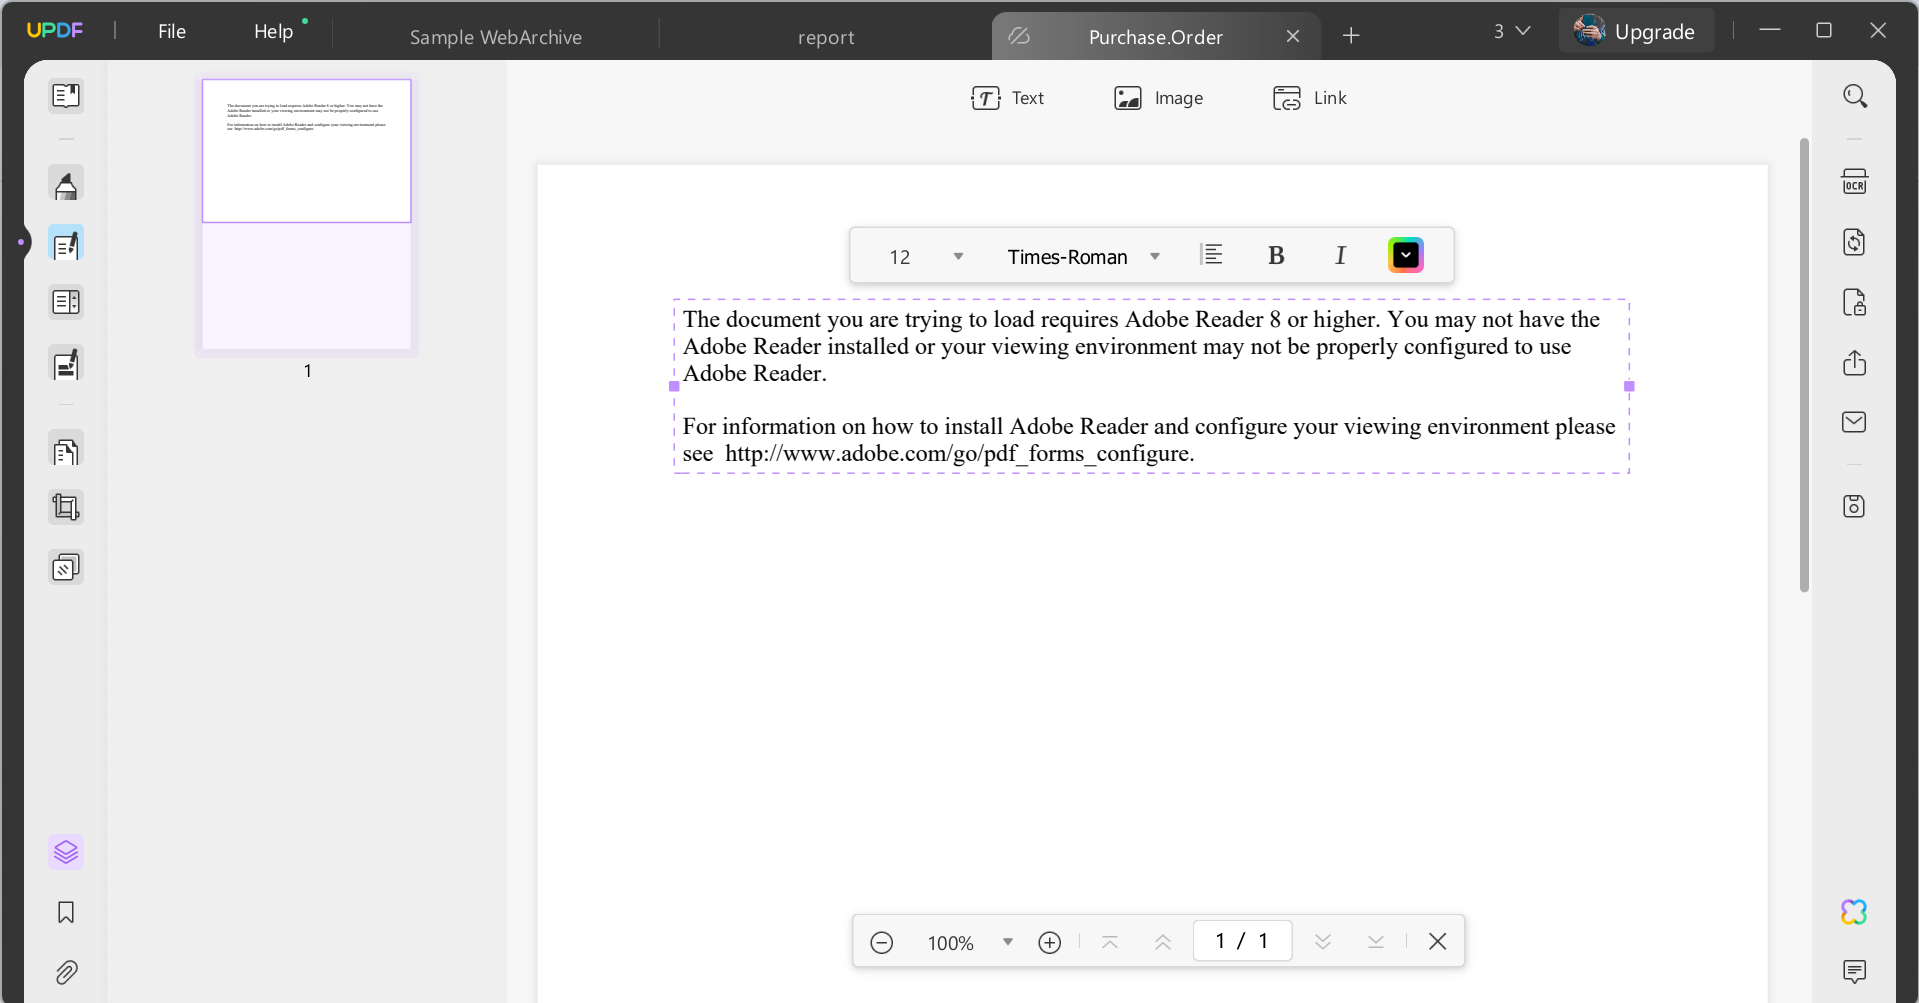Open the Search tool

pos(1855,95)
